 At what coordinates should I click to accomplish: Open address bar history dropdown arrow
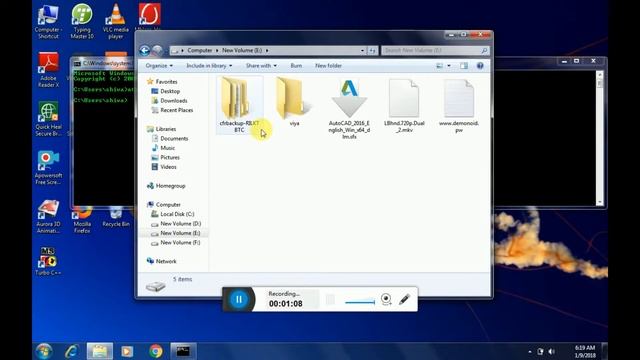pyautogui.click(x=362, y=51)
